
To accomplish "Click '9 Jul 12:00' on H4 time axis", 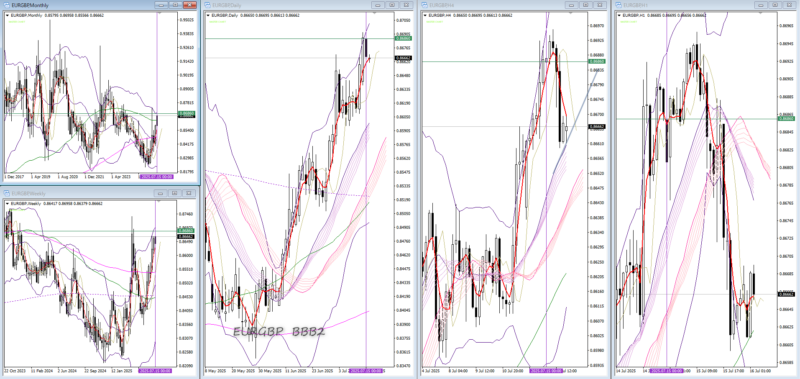I will [x=484, y=371].
